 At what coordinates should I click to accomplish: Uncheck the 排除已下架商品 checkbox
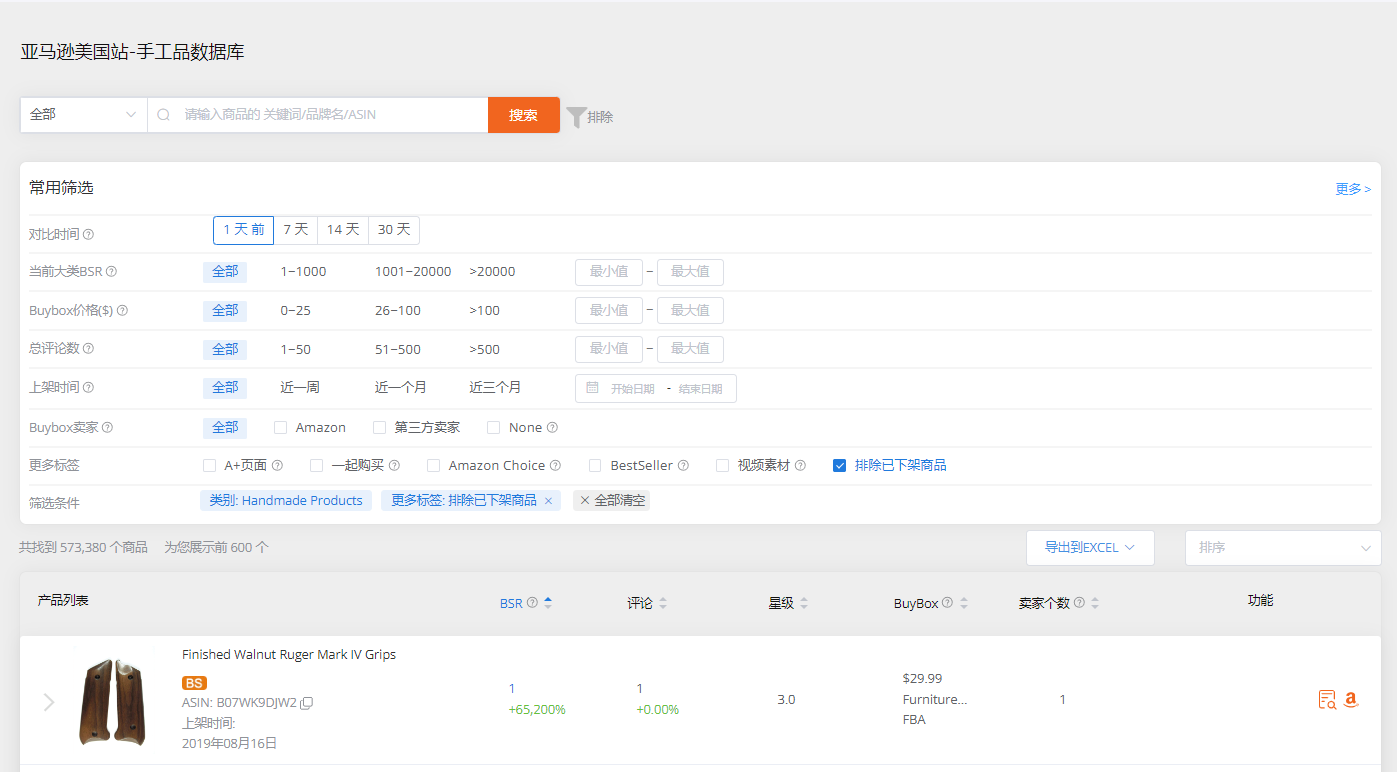click(839, 464)
